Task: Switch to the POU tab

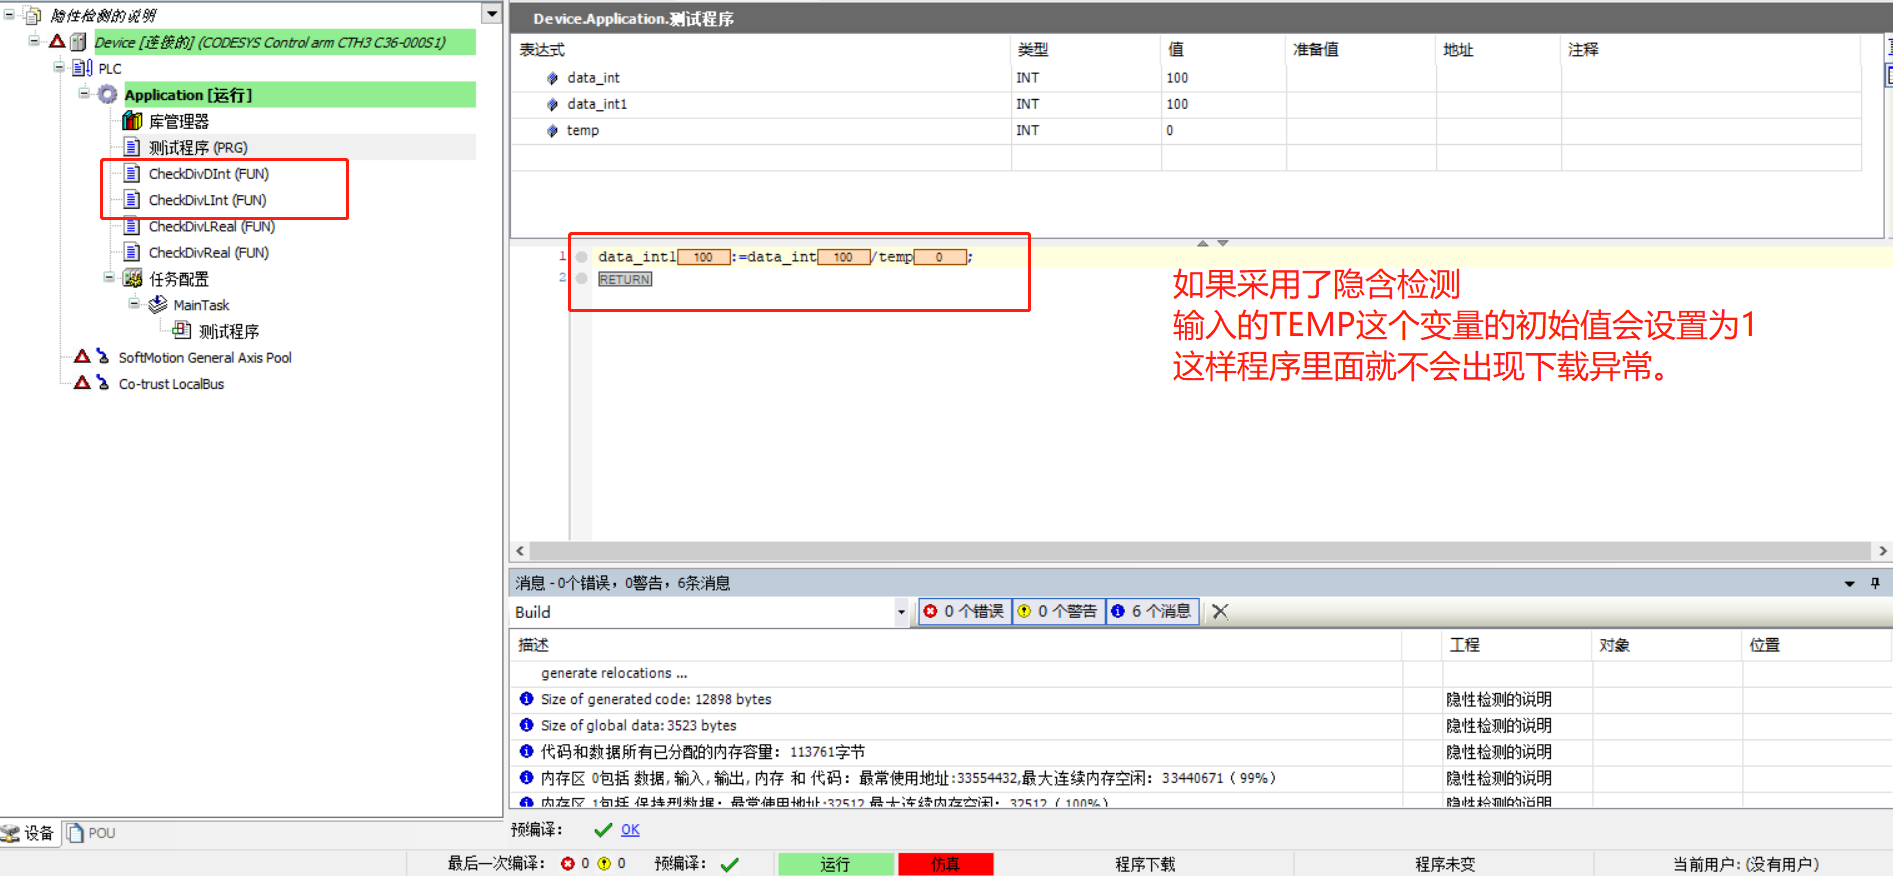Action: coord(91,833)
